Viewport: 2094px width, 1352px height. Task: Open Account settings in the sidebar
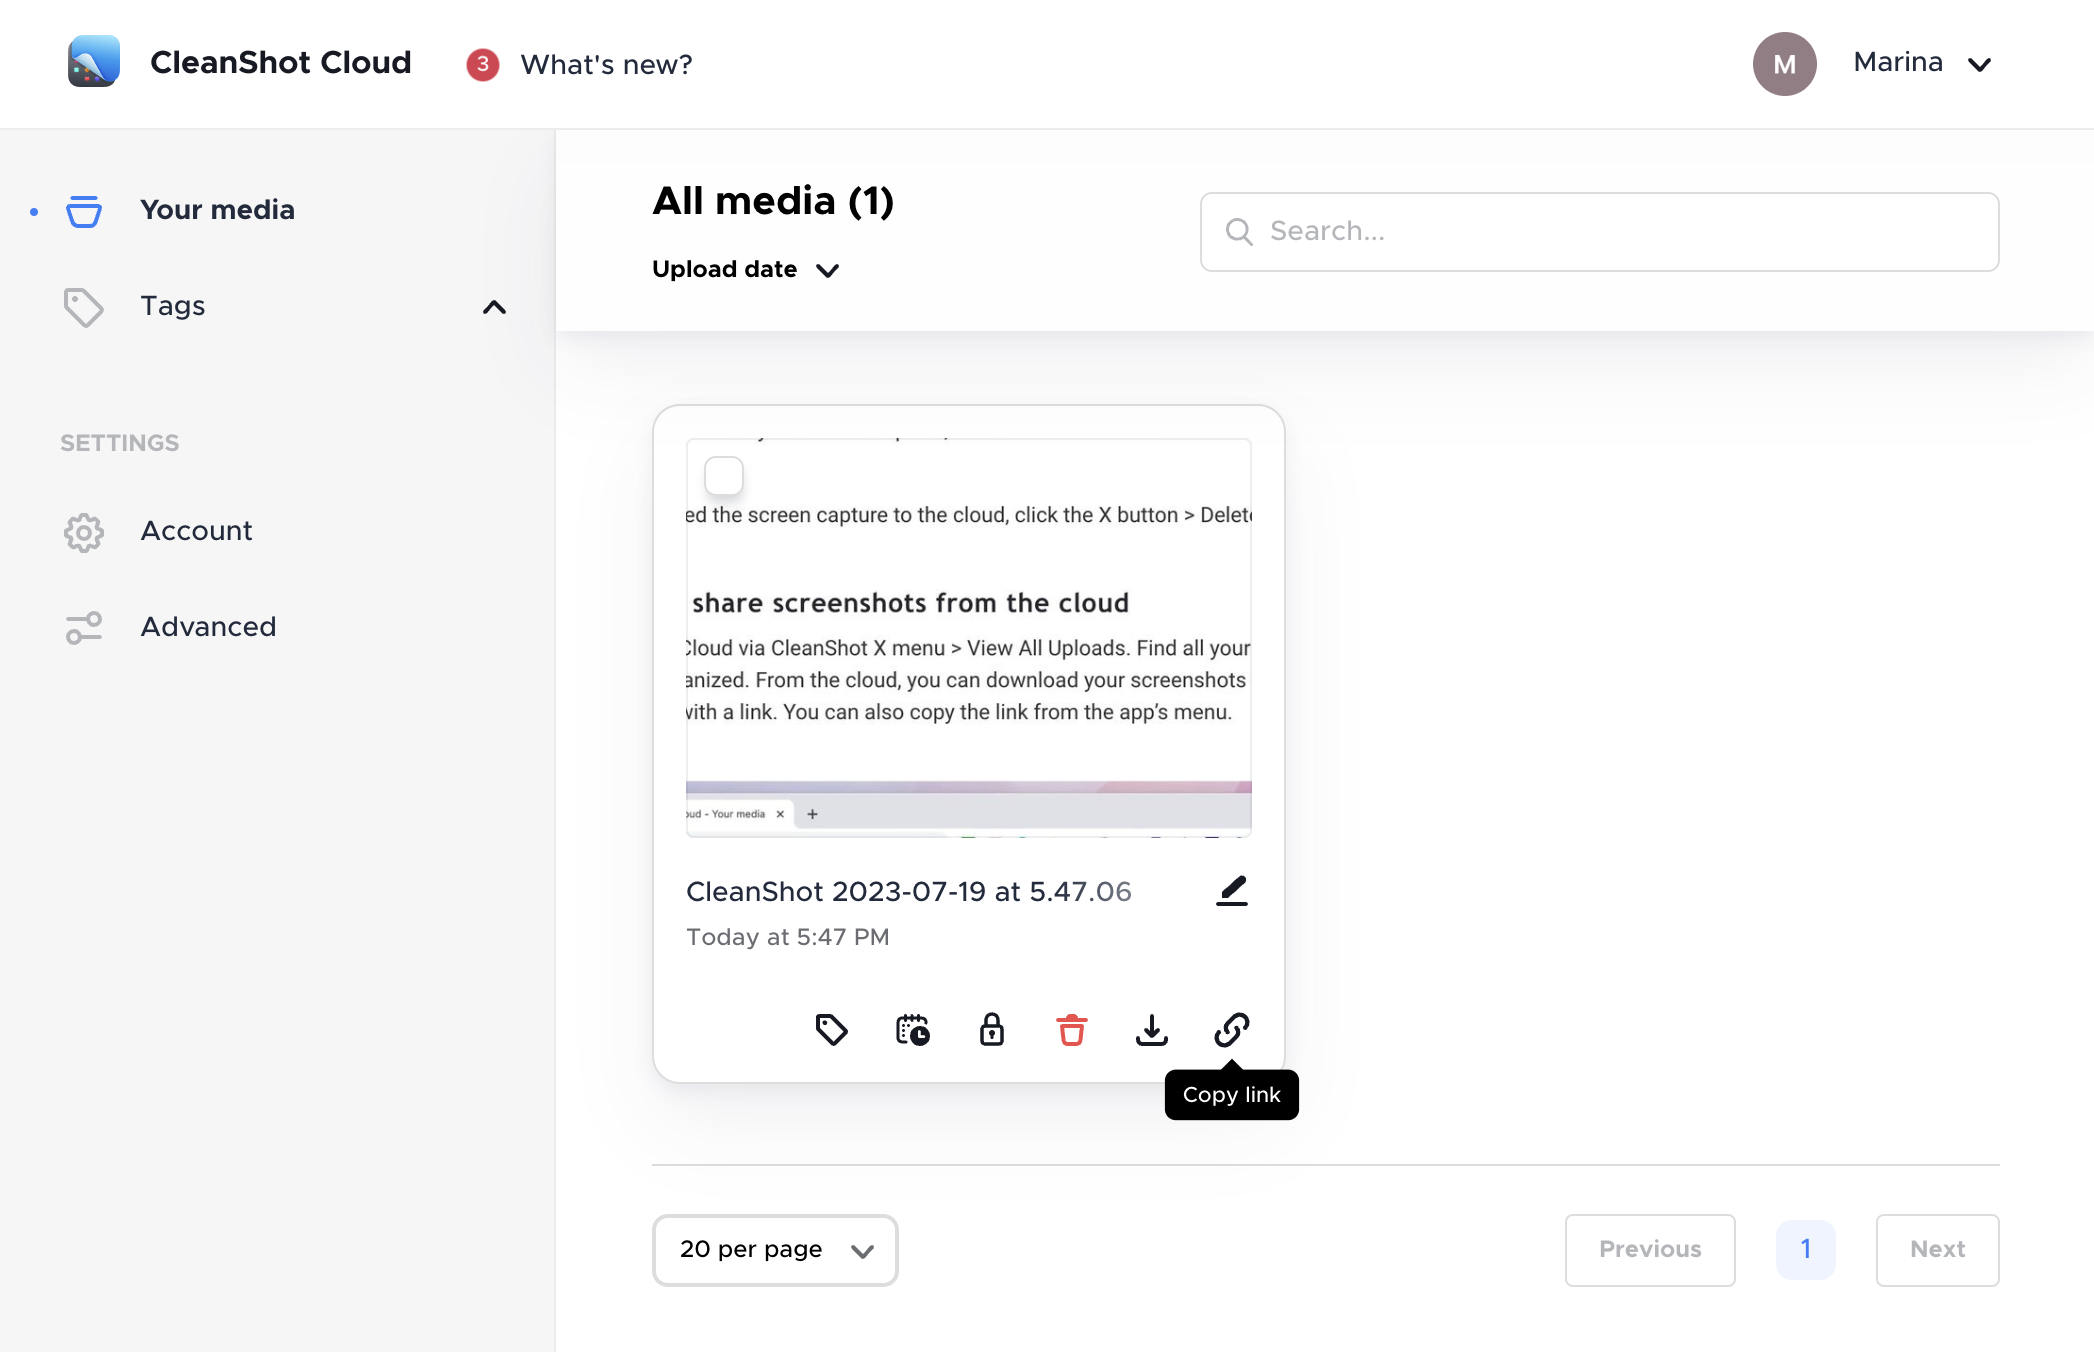click(196, 531)
